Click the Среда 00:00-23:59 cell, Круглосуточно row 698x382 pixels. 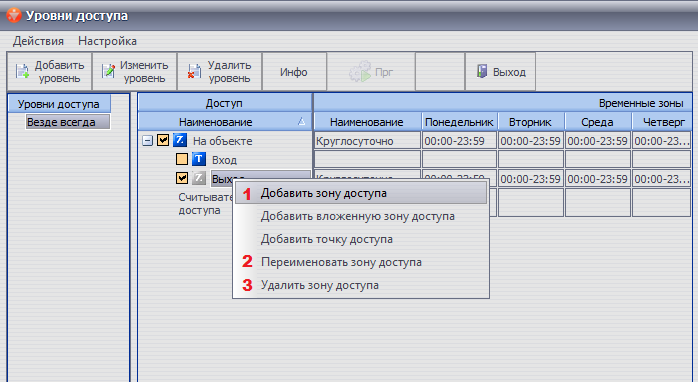point(598,140)
